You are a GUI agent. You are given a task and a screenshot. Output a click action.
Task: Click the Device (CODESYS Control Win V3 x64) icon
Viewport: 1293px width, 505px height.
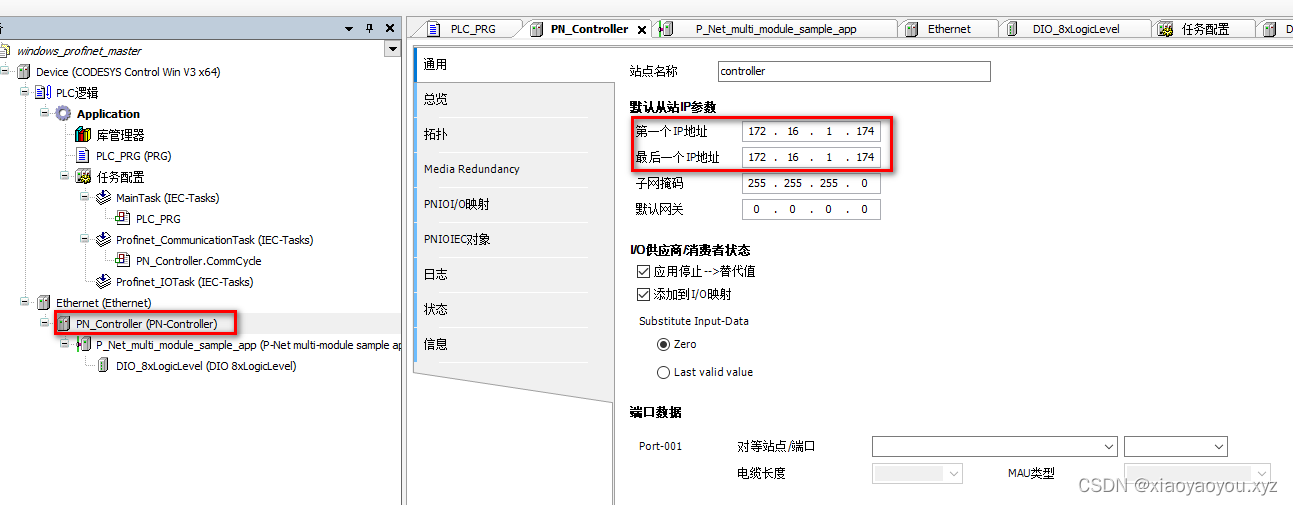coord(24,72)
